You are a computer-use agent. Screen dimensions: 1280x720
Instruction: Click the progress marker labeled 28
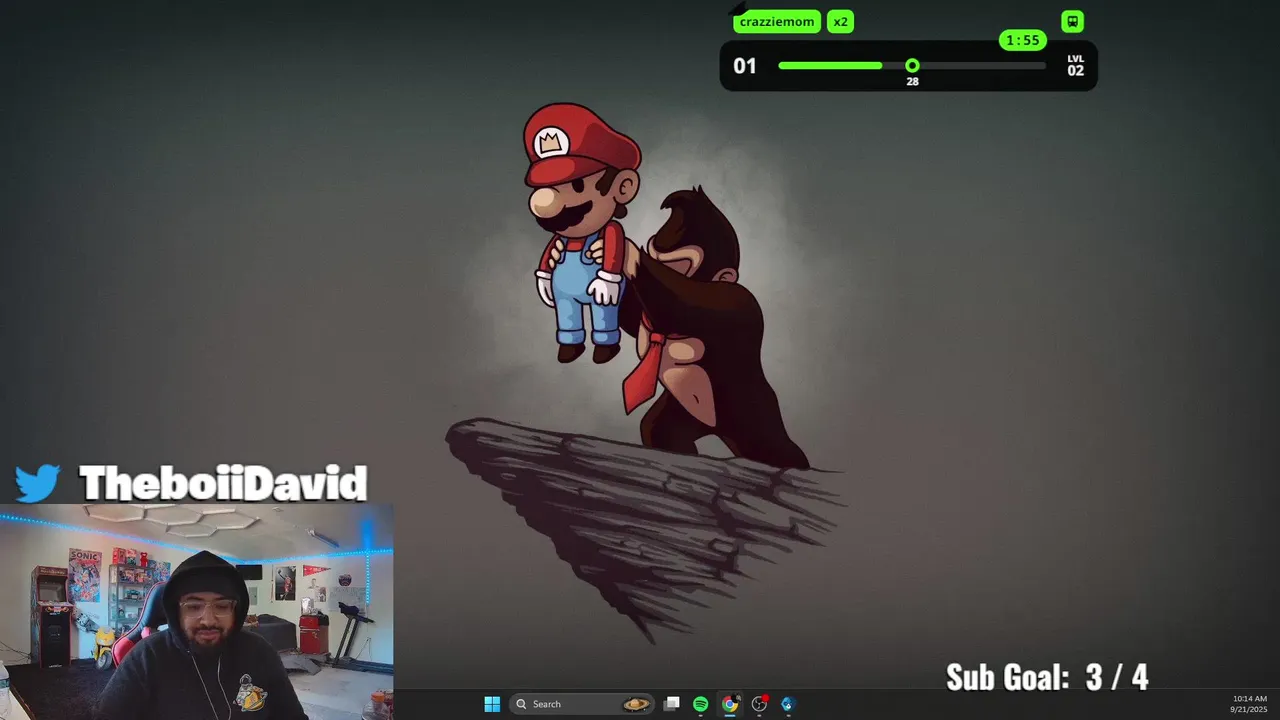point(912,66)
